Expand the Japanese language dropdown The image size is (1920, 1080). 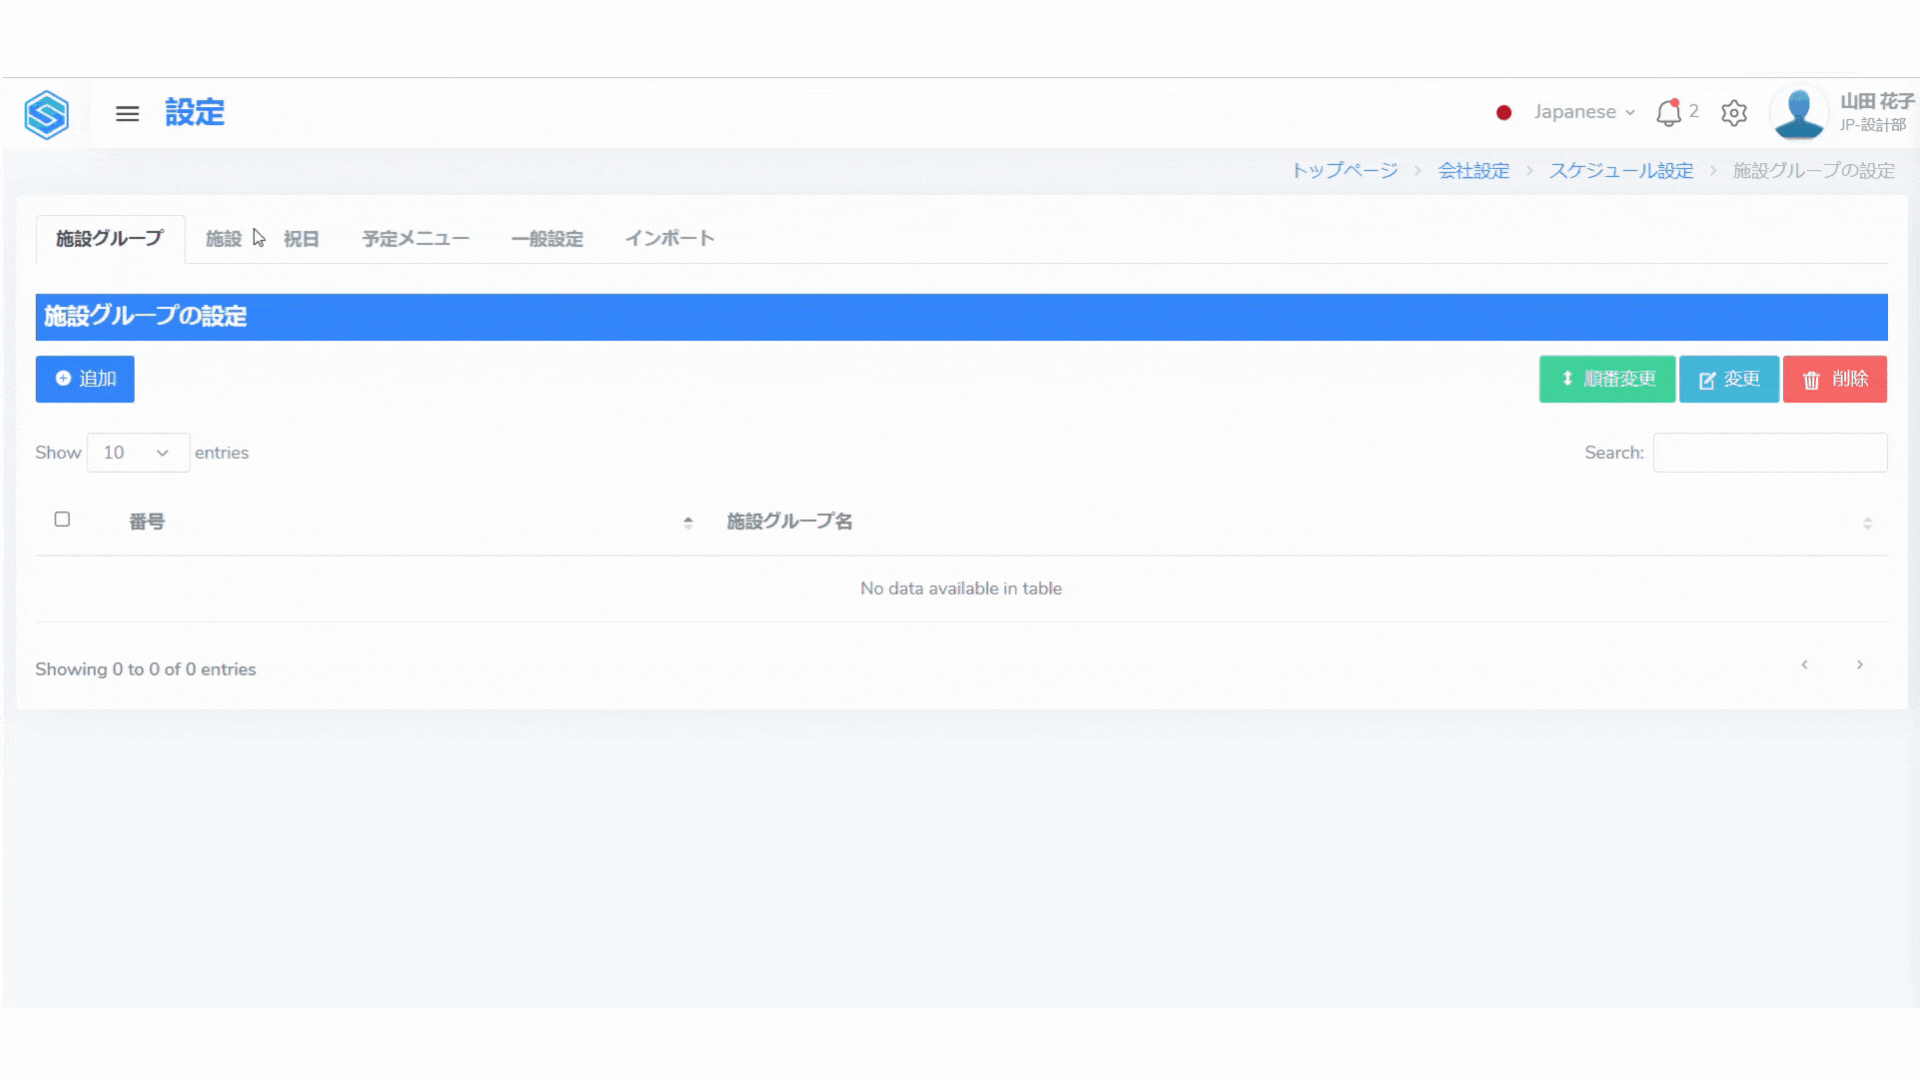click(1583, 112)
